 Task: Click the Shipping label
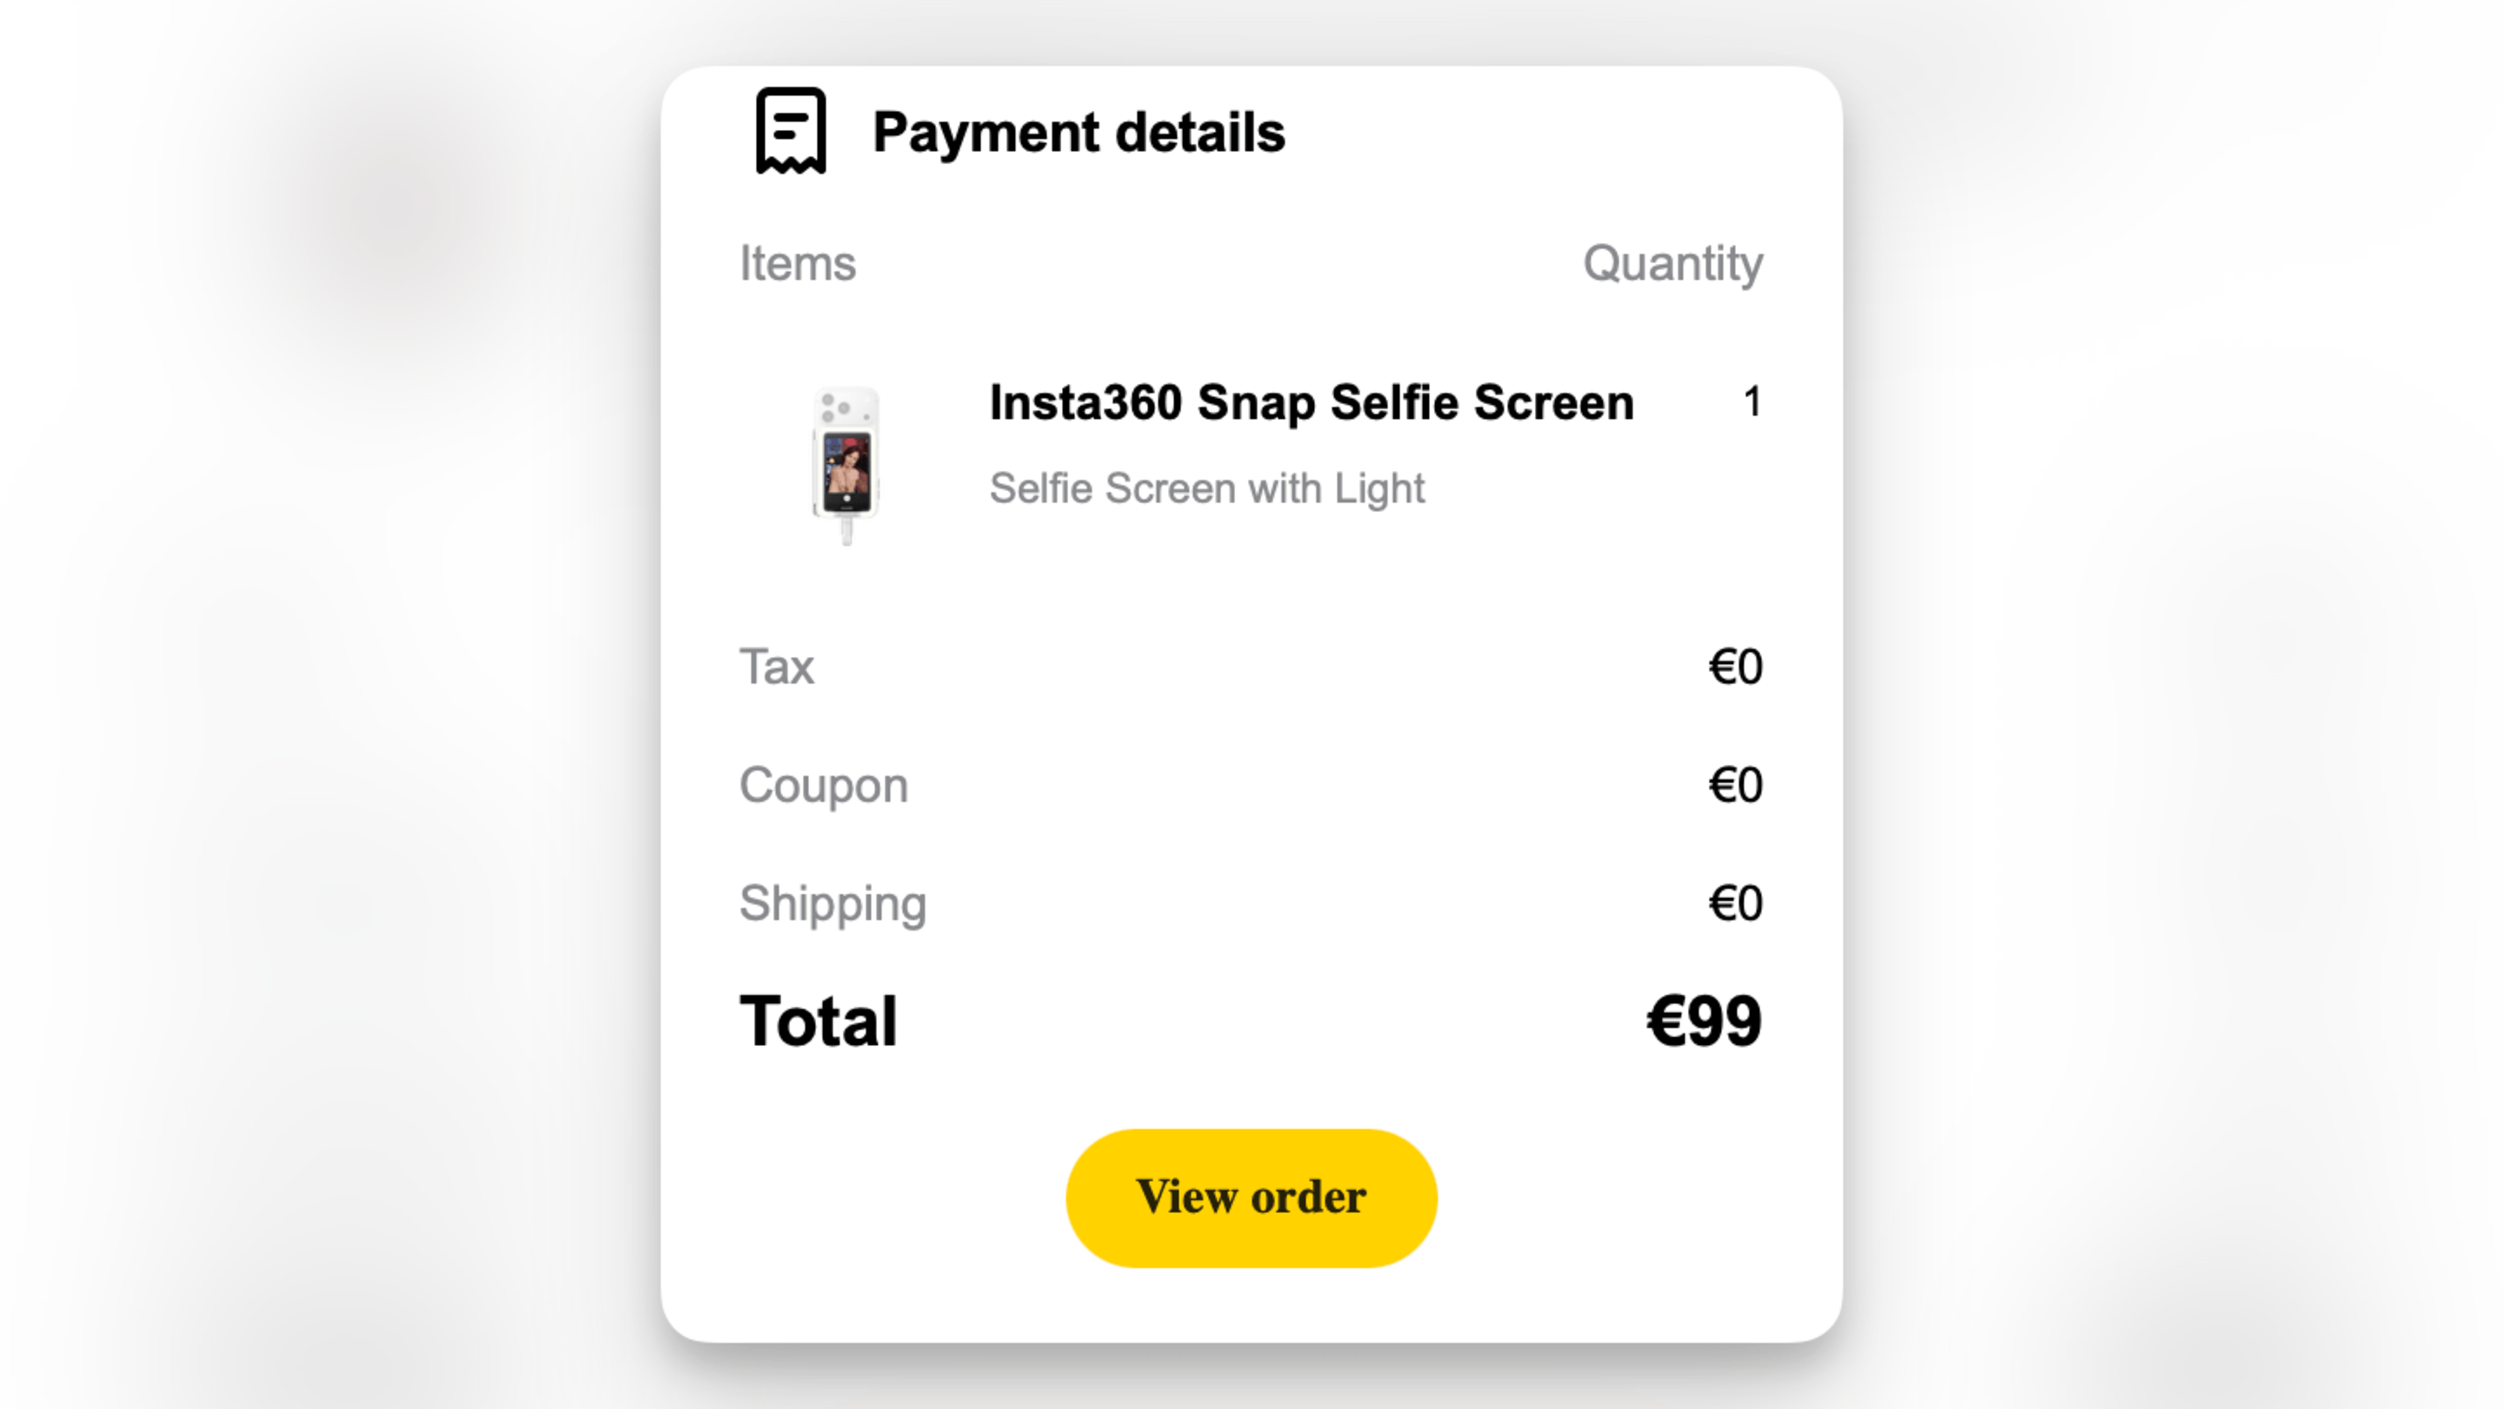(x=832, y=903)
